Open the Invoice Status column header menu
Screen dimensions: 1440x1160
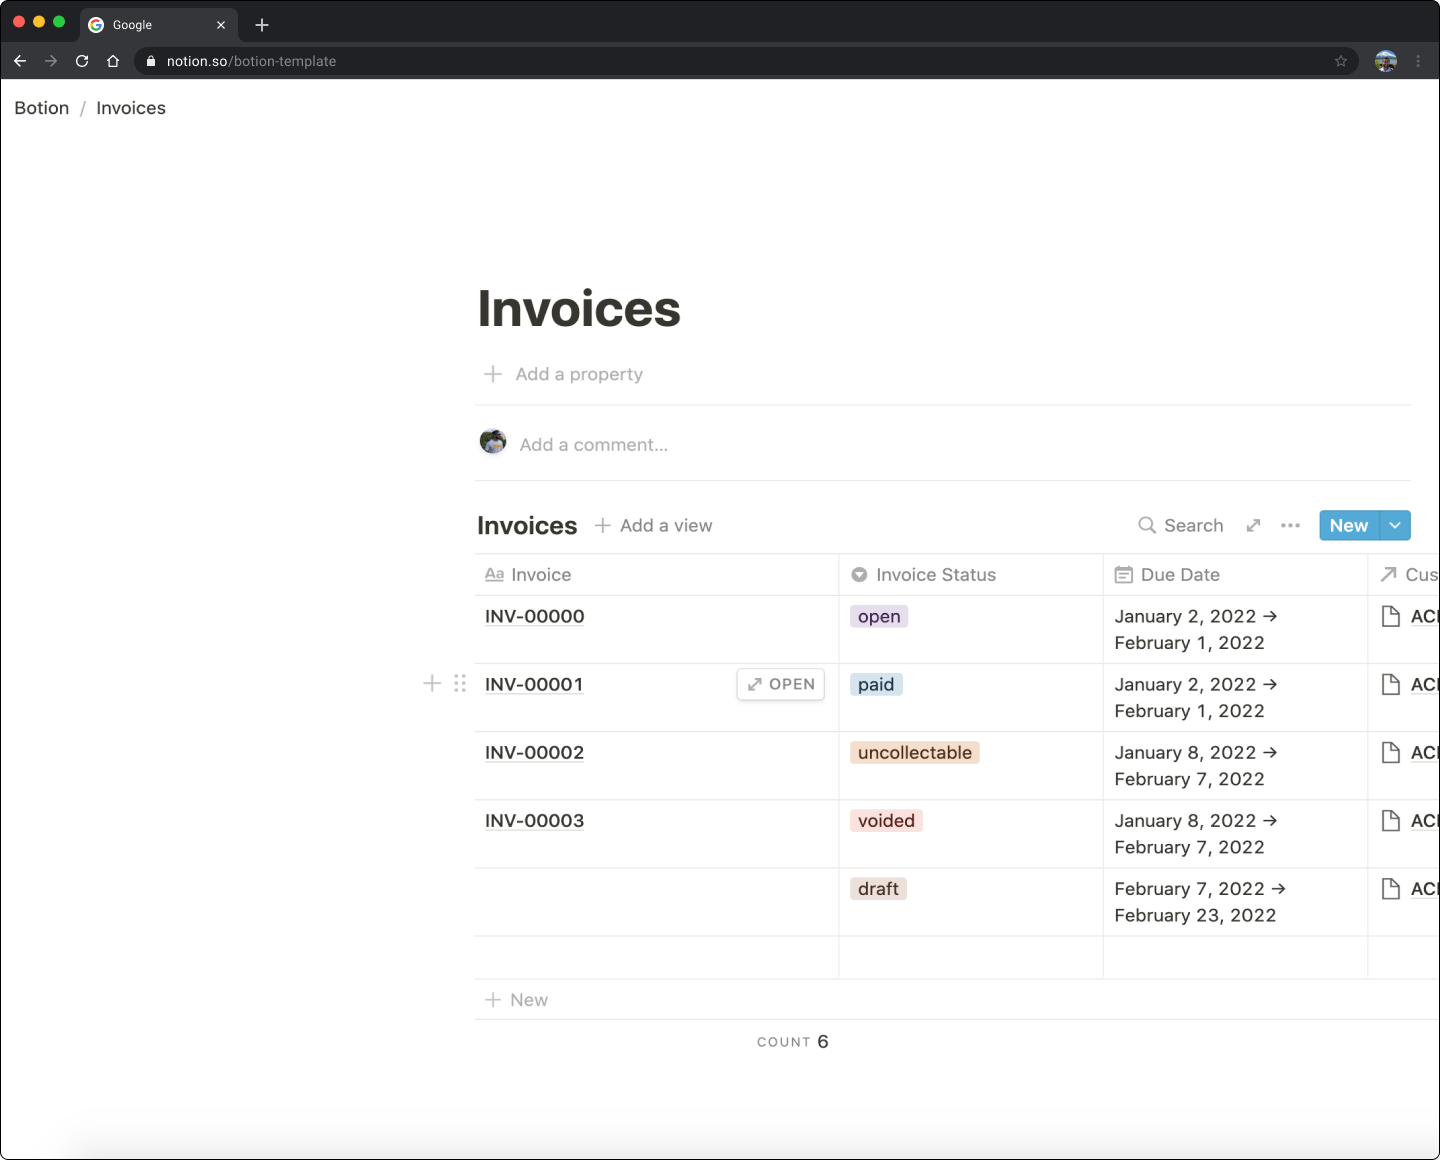[x=935, y=575]
